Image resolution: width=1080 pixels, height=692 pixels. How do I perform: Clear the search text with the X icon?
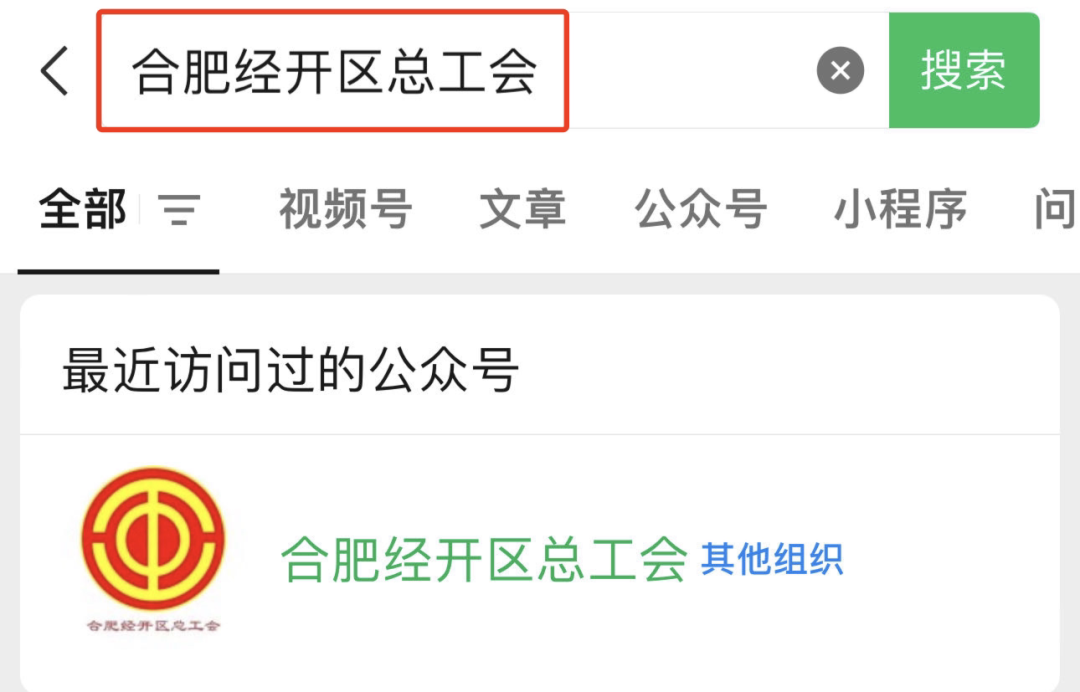pyautogui.click(x=840, y=70)
